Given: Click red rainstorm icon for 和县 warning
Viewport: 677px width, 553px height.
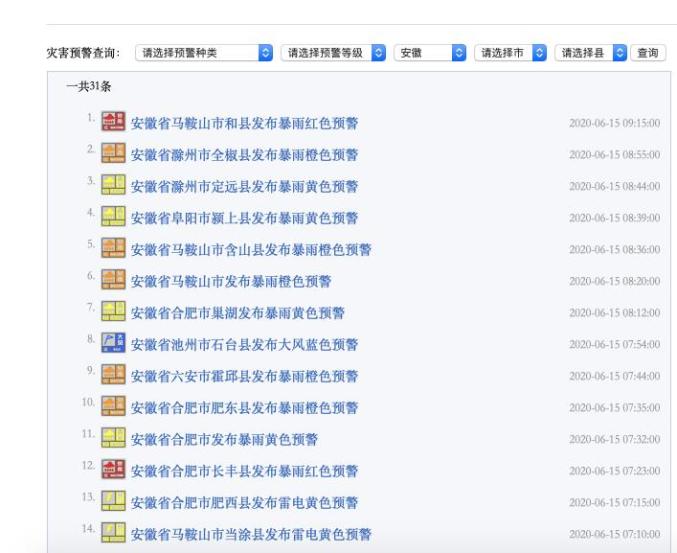Looking at the screenshot, I should coord(113,121).
